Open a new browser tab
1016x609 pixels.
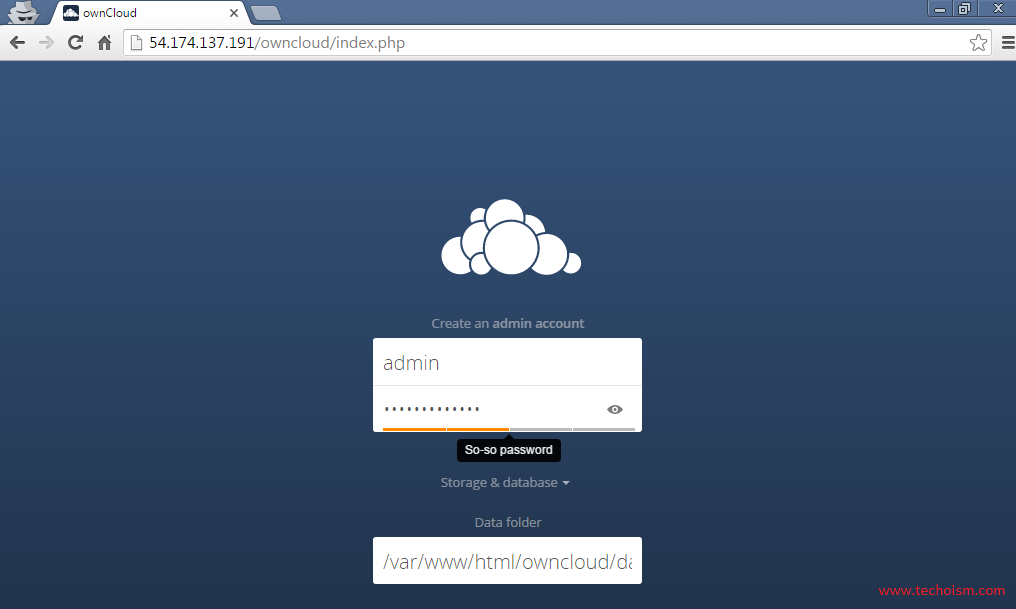266,13
